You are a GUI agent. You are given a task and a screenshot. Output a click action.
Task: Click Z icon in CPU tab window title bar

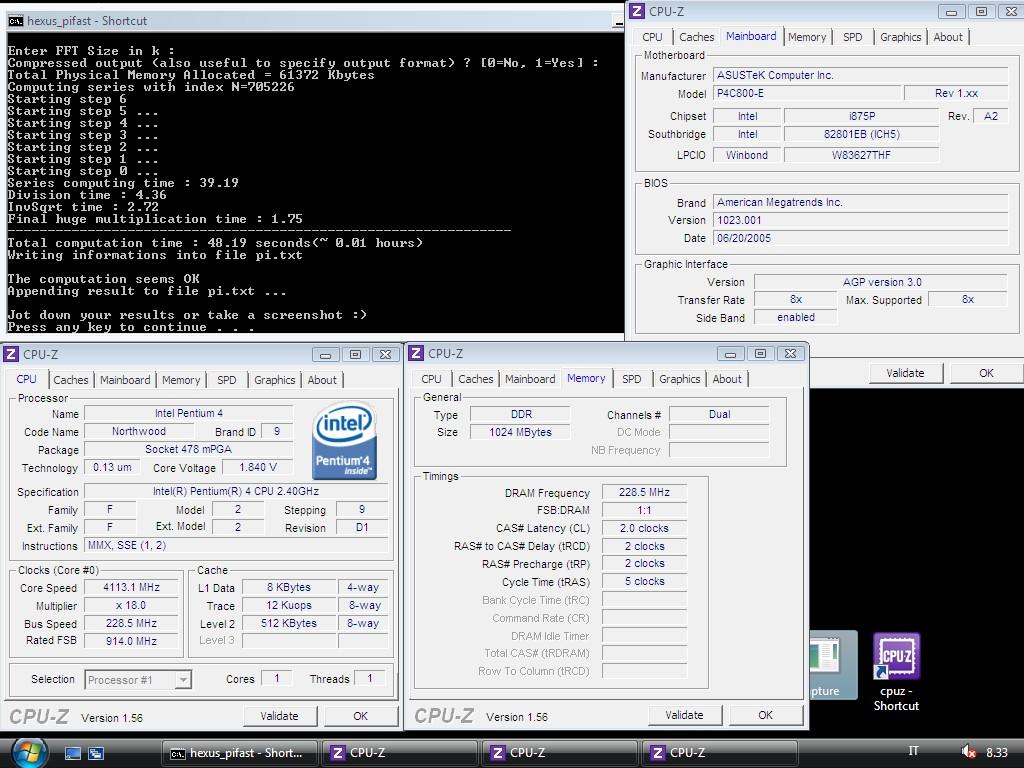pyautogui.click(x=11, y=354)
